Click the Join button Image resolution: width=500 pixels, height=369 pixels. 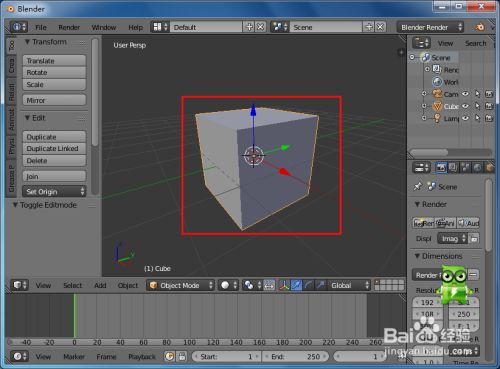point(54,176)
